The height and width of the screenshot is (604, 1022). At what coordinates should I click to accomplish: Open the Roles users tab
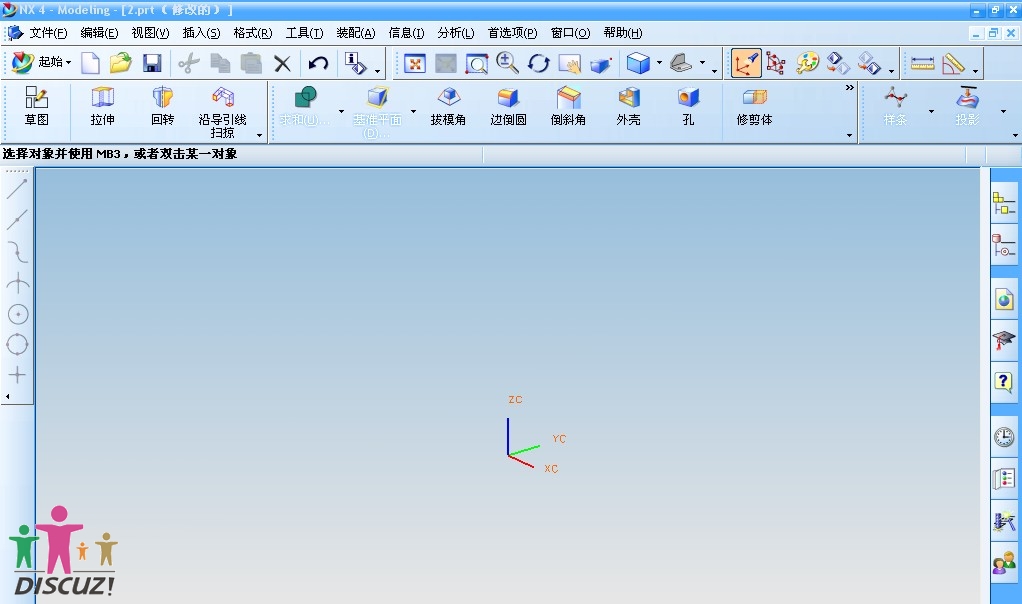coord(1004,564)
